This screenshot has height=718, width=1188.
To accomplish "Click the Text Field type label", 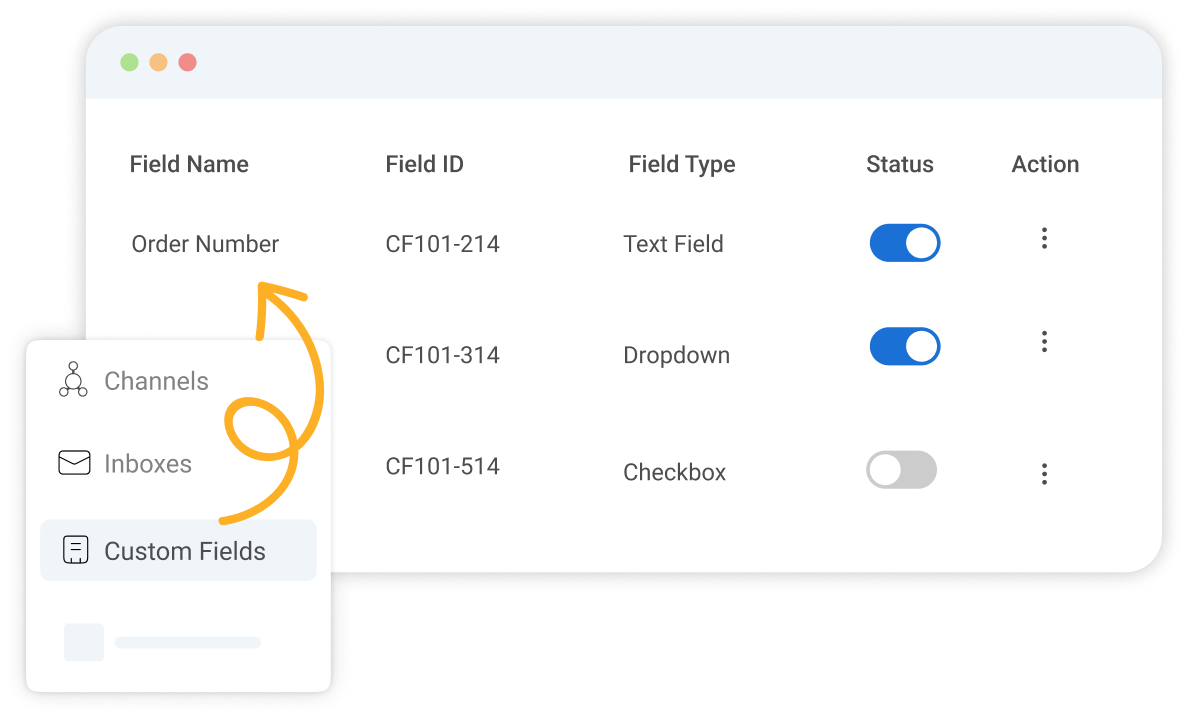I will click(x=673, y=243).
